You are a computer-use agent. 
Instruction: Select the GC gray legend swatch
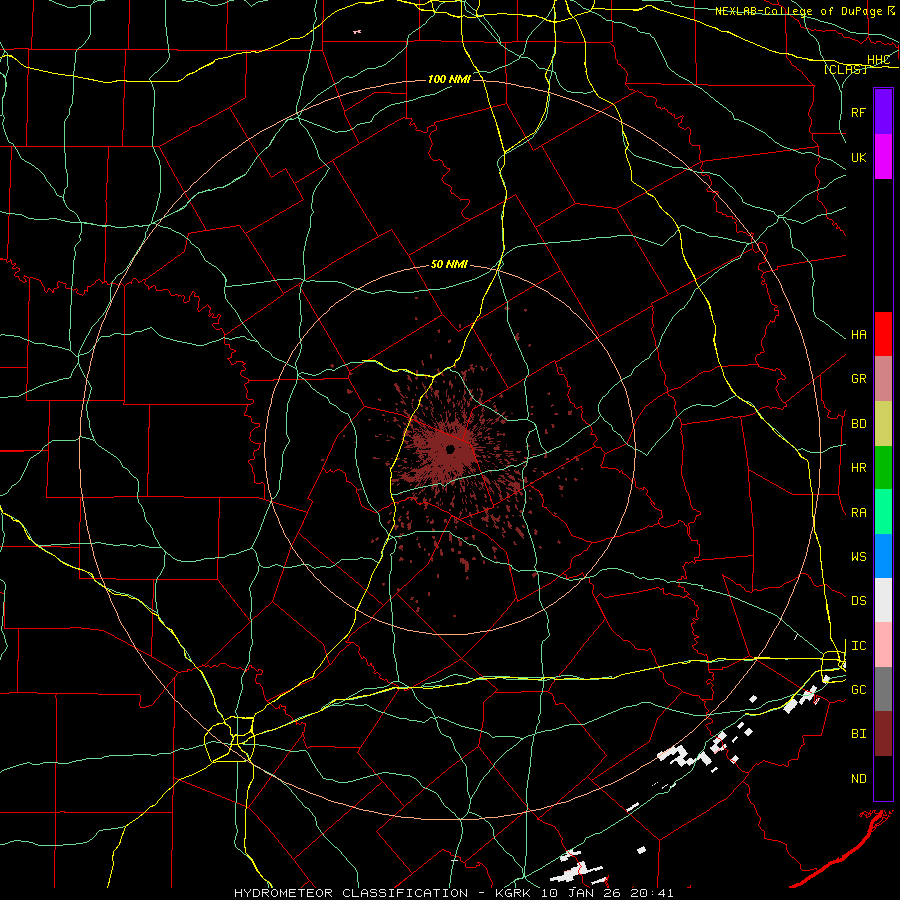(883, 689)
